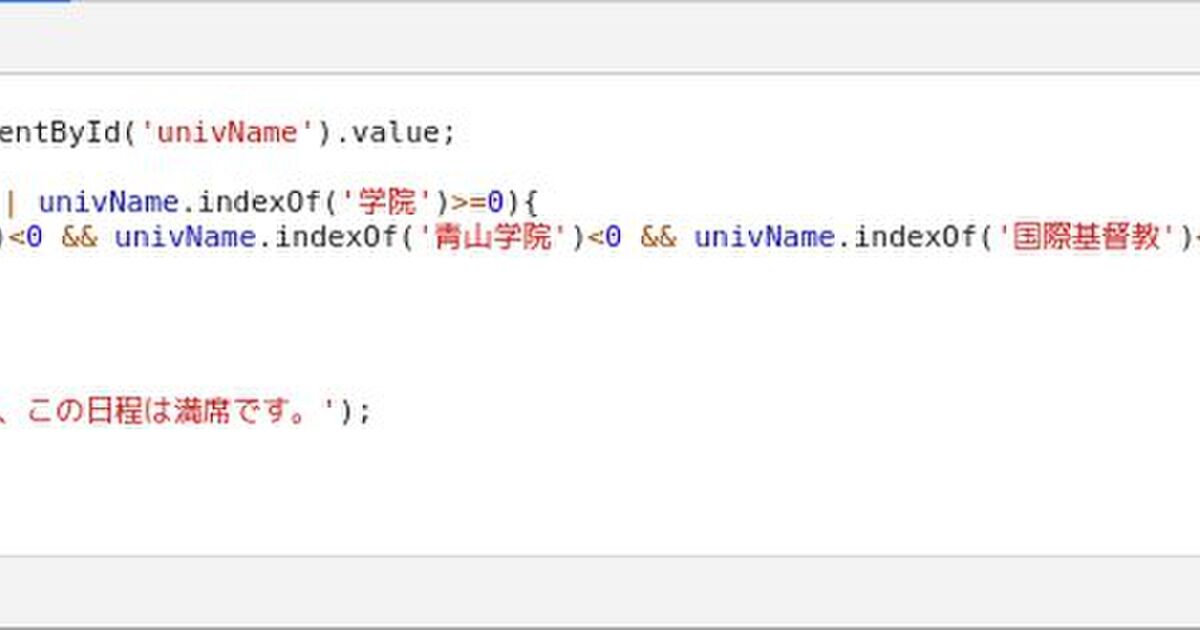Click the Japanese message 'この日程は満席です。'
This screenshot has height=630, width=1200.
tap(170, 411)
